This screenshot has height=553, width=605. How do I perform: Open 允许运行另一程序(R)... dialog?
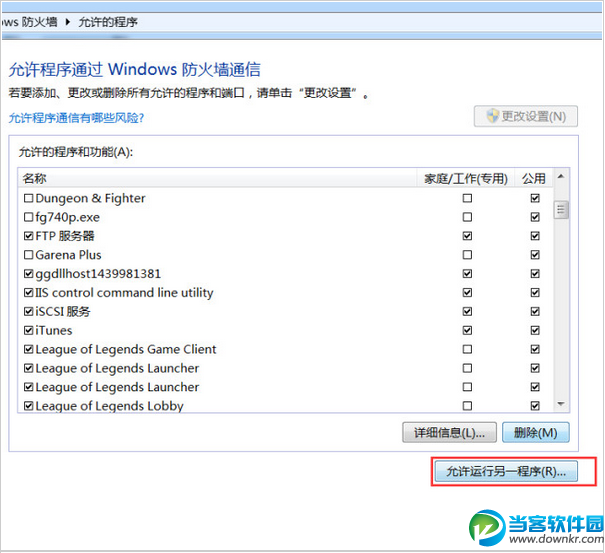(506, 471)
